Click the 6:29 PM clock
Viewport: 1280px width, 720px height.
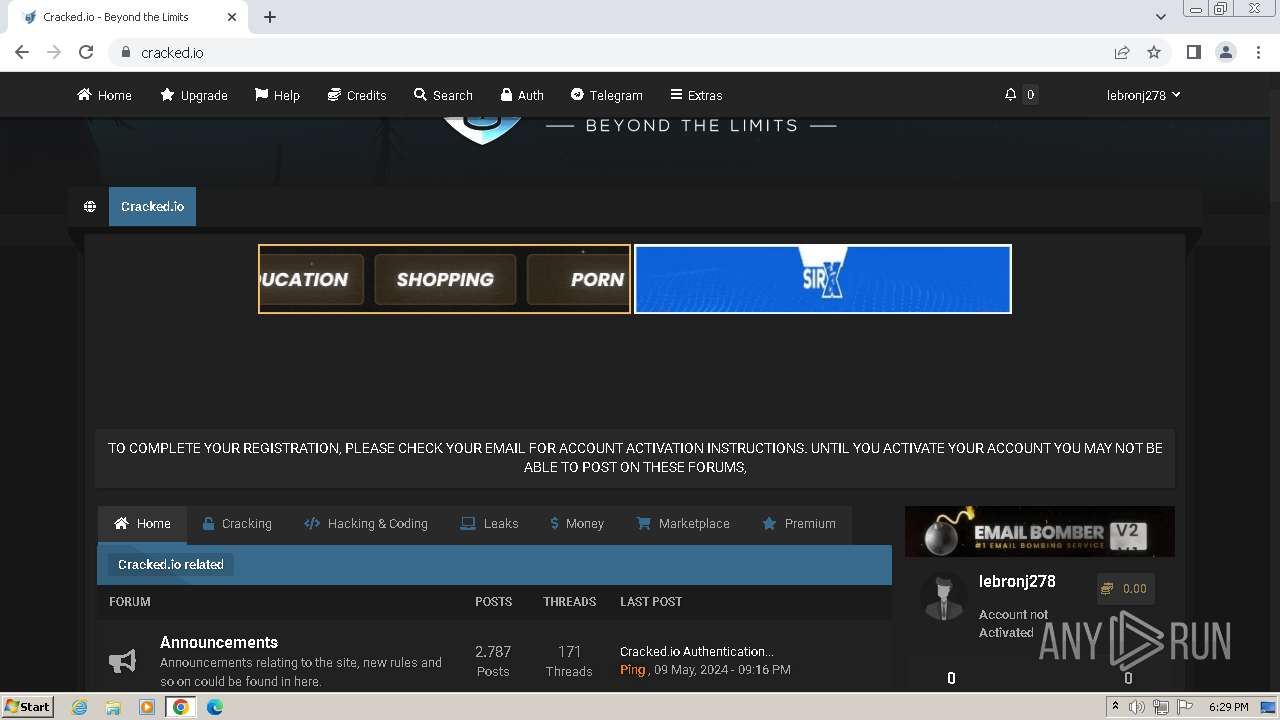coord(1228,707)
